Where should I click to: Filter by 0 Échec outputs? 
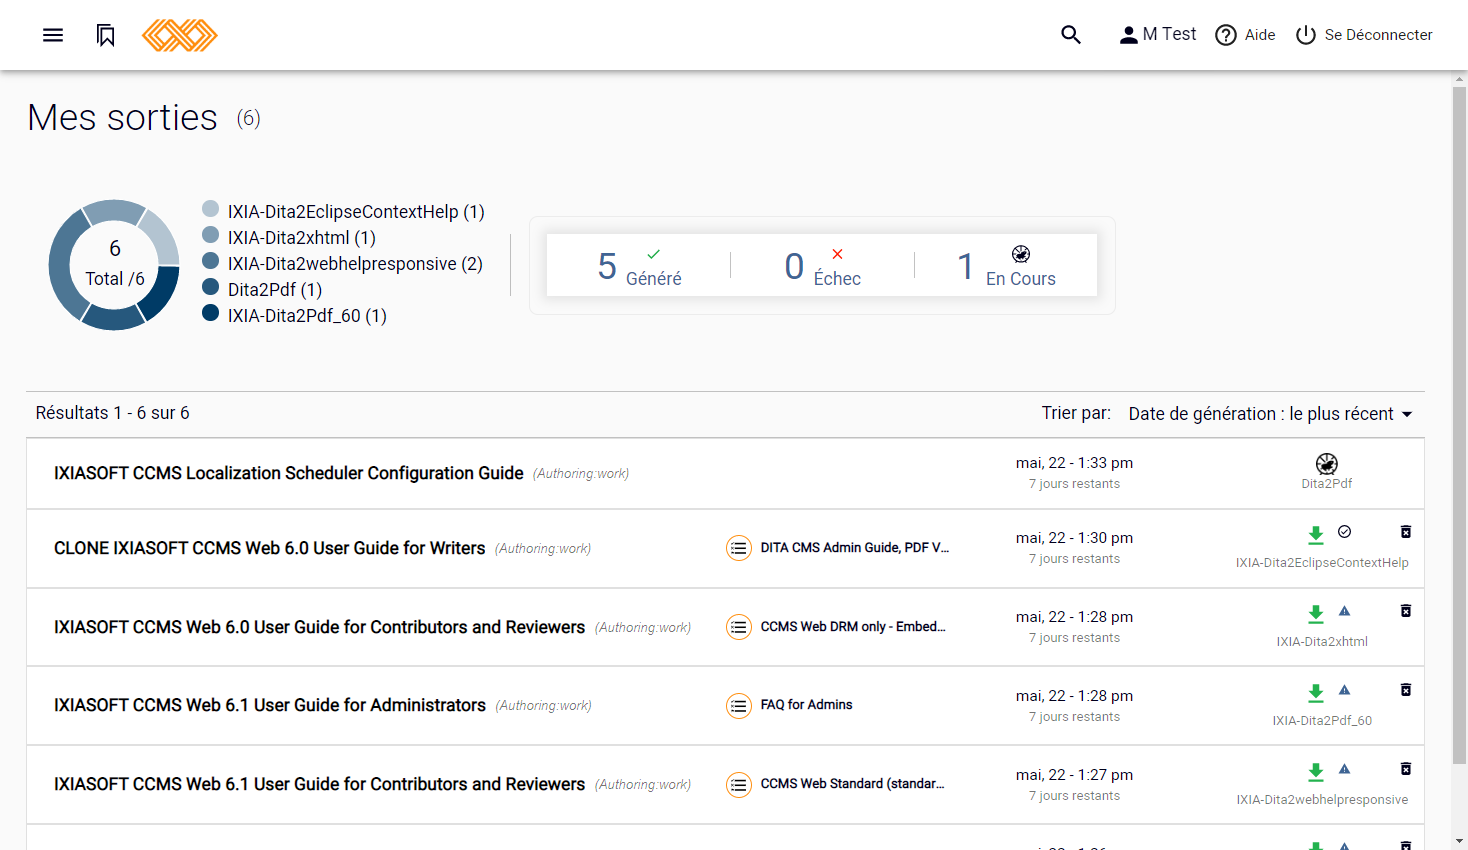click(x=822, y=266)
